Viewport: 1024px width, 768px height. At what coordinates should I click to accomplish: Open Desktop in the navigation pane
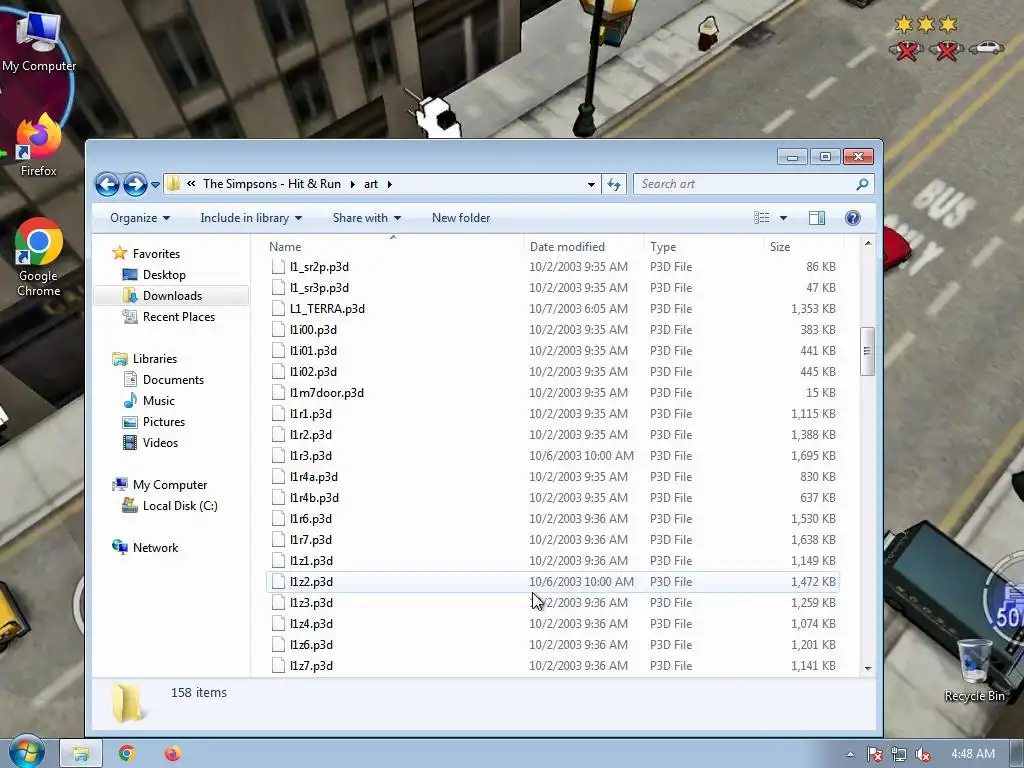tap(164, 275)
